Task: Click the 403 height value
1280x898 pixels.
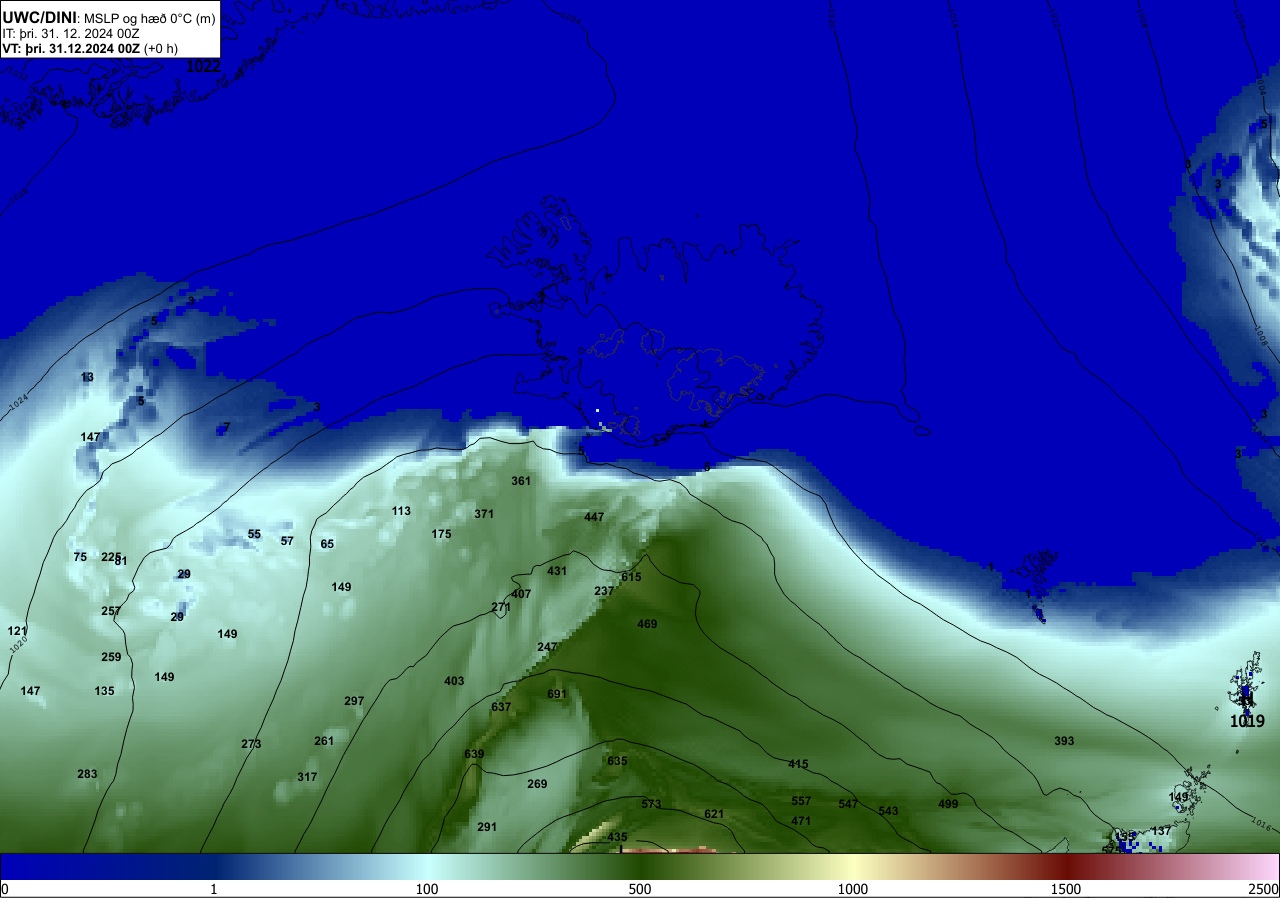Action: 454,681
